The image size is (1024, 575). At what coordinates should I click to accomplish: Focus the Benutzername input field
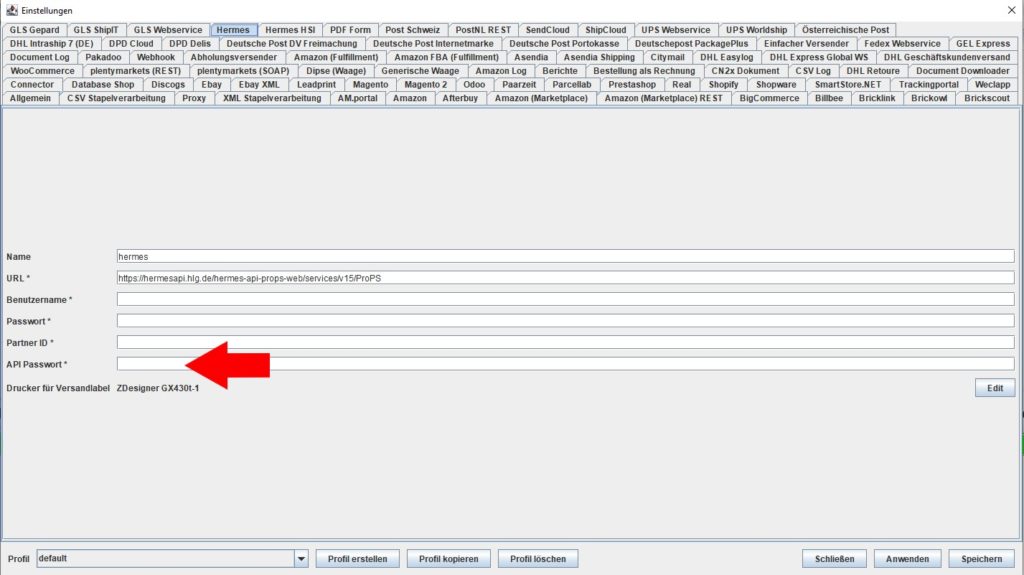pyautogui.click(x=566, y=299)
